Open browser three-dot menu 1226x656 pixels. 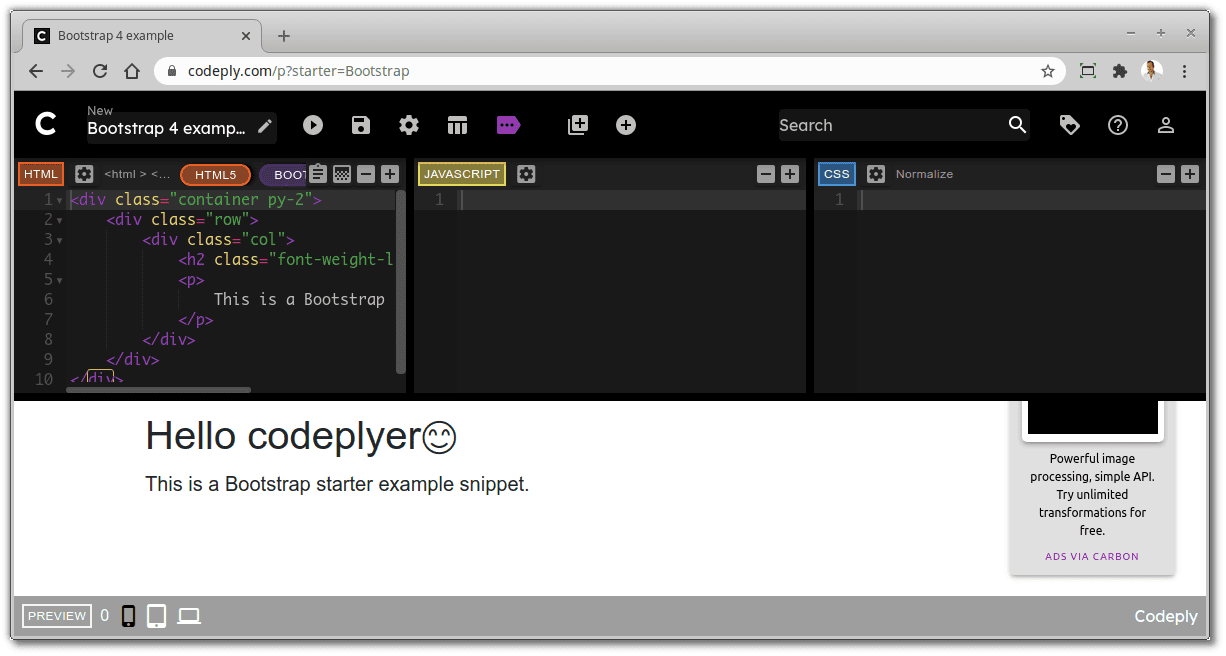point(1185,71)
